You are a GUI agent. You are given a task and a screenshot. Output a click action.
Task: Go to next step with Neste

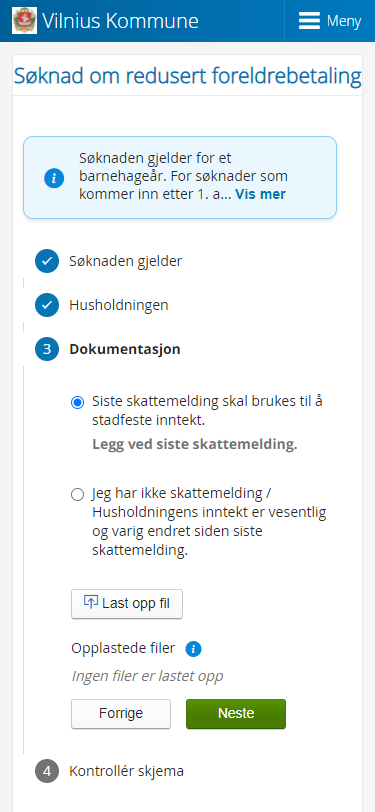click(236, 714)
